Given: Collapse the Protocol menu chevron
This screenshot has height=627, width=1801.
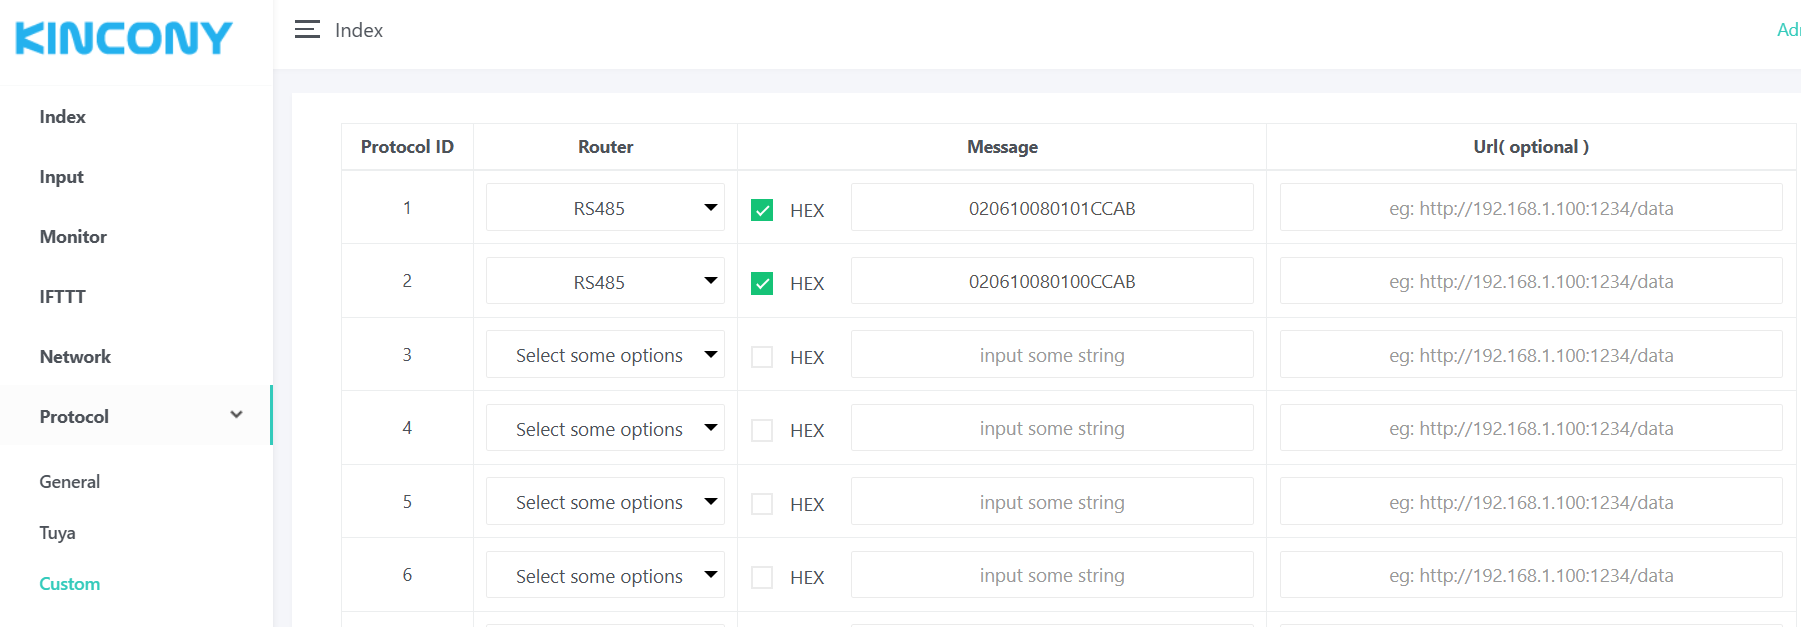Looking at the screenshot, I should 236,415.
